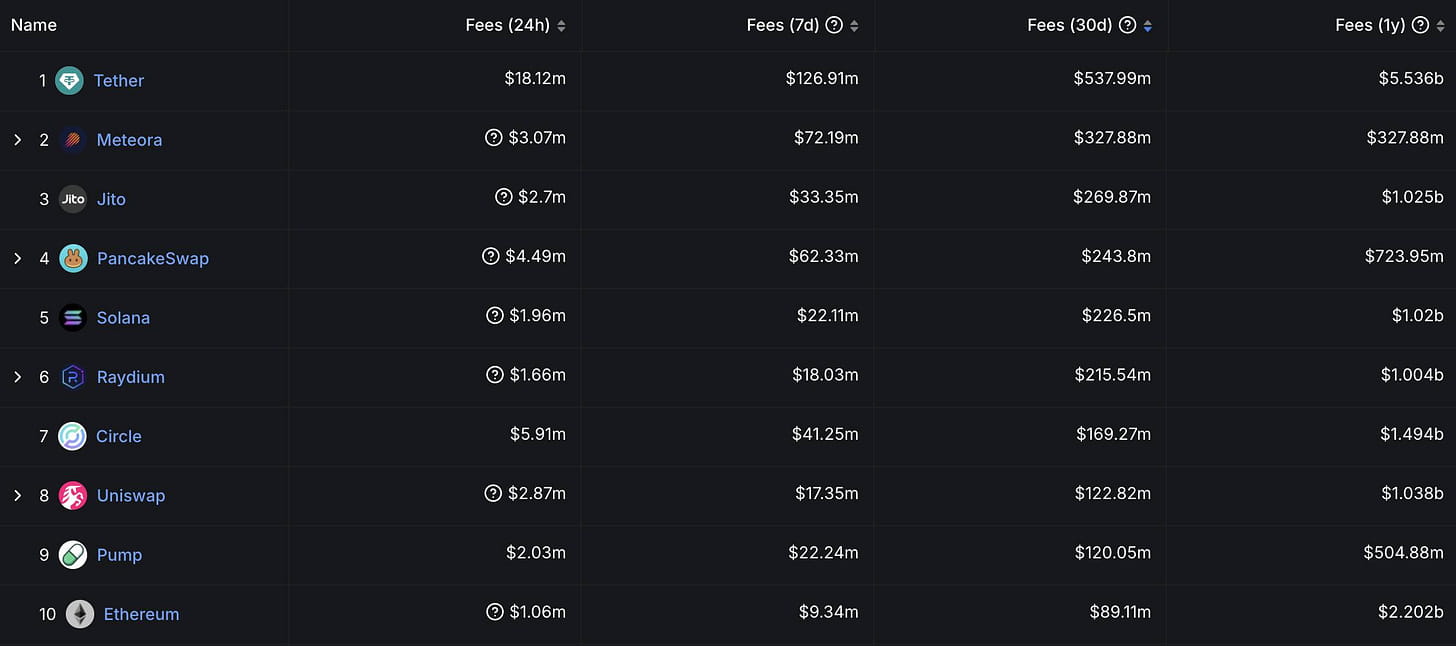Click the PancakeSwap bunny icon

click(73, 258)
